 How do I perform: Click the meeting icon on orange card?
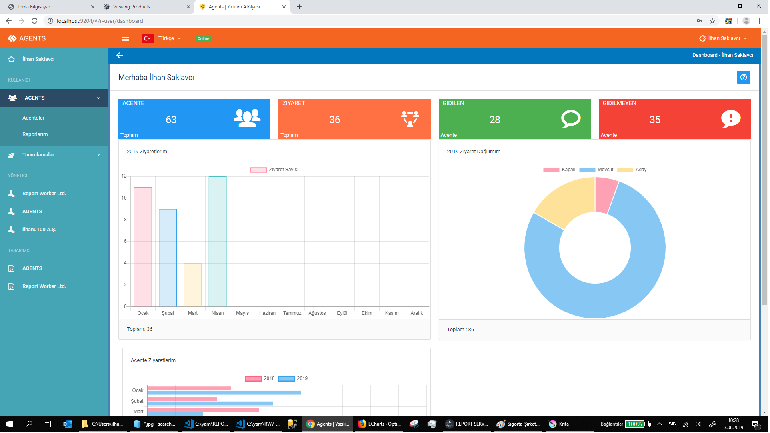click(408, 118)
